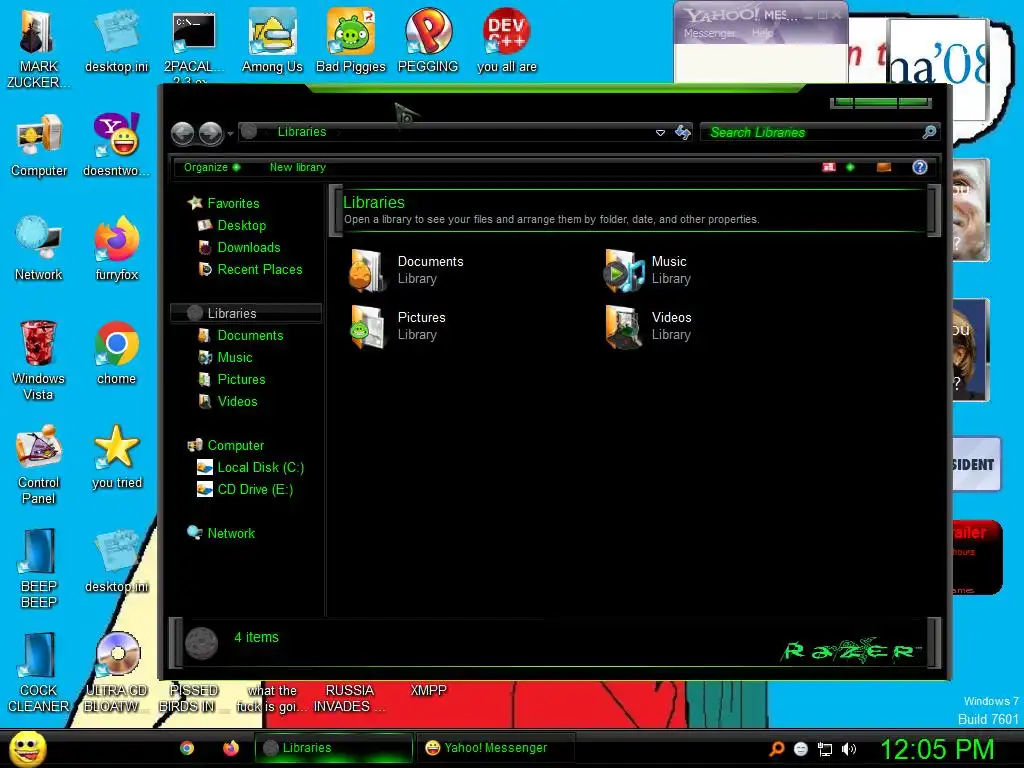The height and width of the screenshot is (768, 1024).
Task: Open BEEP BEEP desktop shortcut
Action: coord(39,569)
